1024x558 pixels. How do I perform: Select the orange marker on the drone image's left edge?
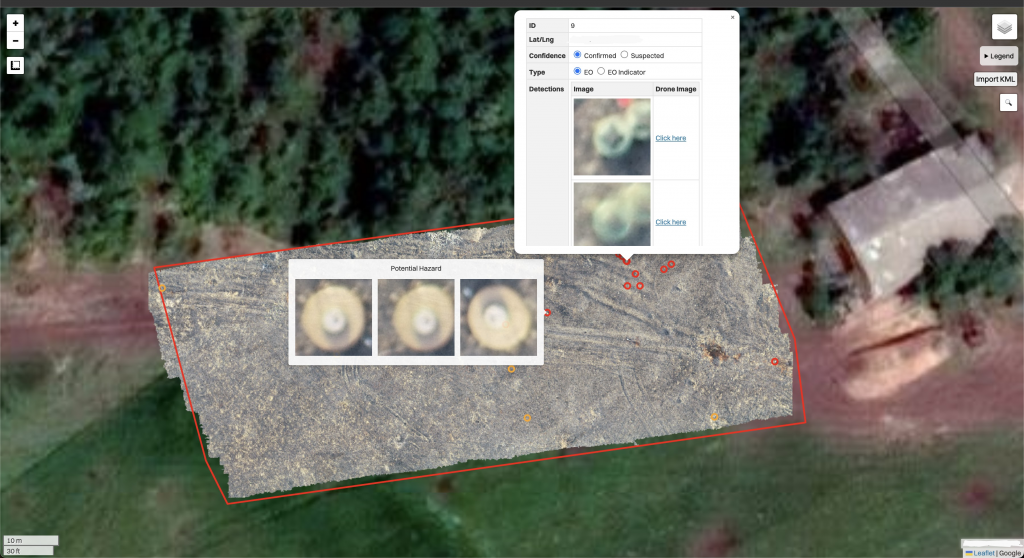click(x=162, y=288)
